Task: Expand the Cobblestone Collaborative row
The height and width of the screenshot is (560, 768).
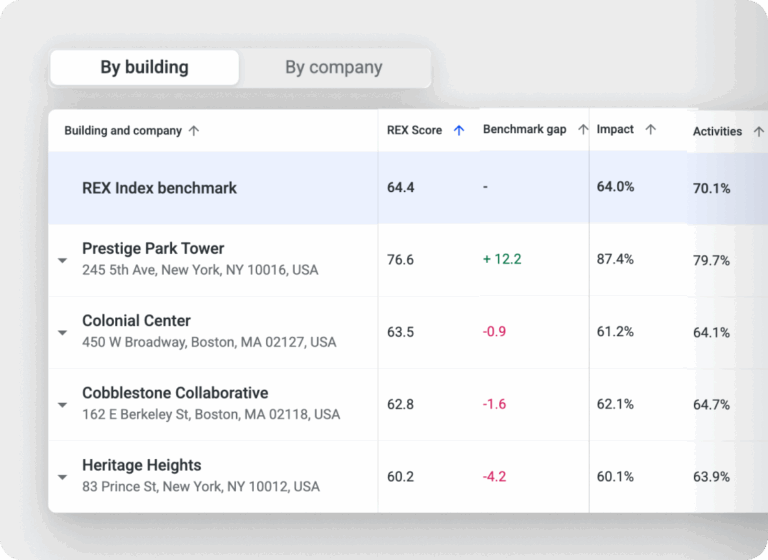Action: (x=63, y=405)
